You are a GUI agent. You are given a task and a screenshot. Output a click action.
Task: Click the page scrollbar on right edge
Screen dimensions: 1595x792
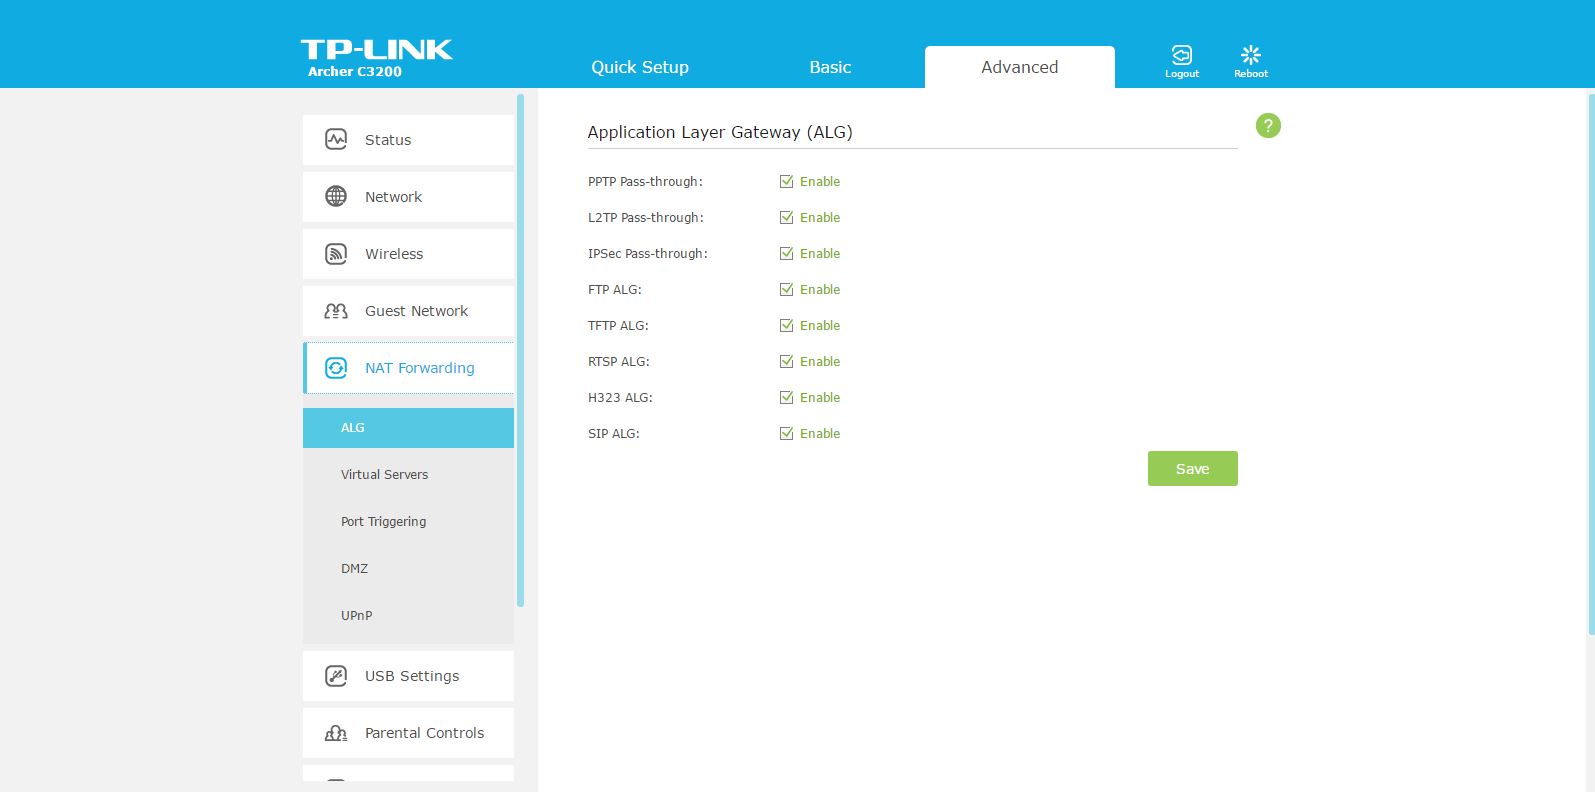(x=1591, y=364)
